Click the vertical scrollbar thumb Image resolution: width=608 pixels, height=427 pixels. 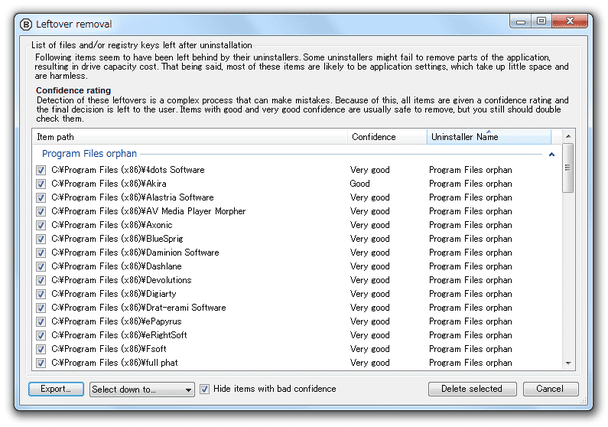pyautogui.click(x=568, y=168)
